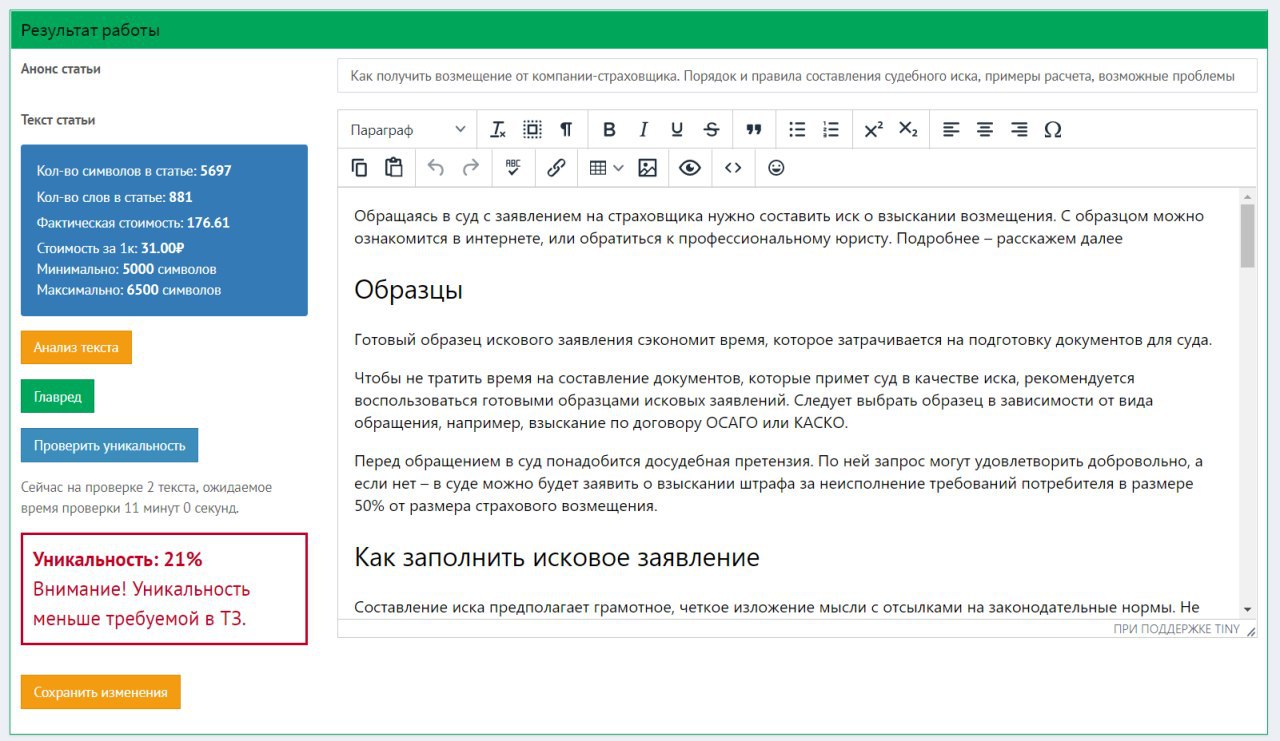Create a bulleted list
This screenshot has height=741, width=1280.
[797, 129]
